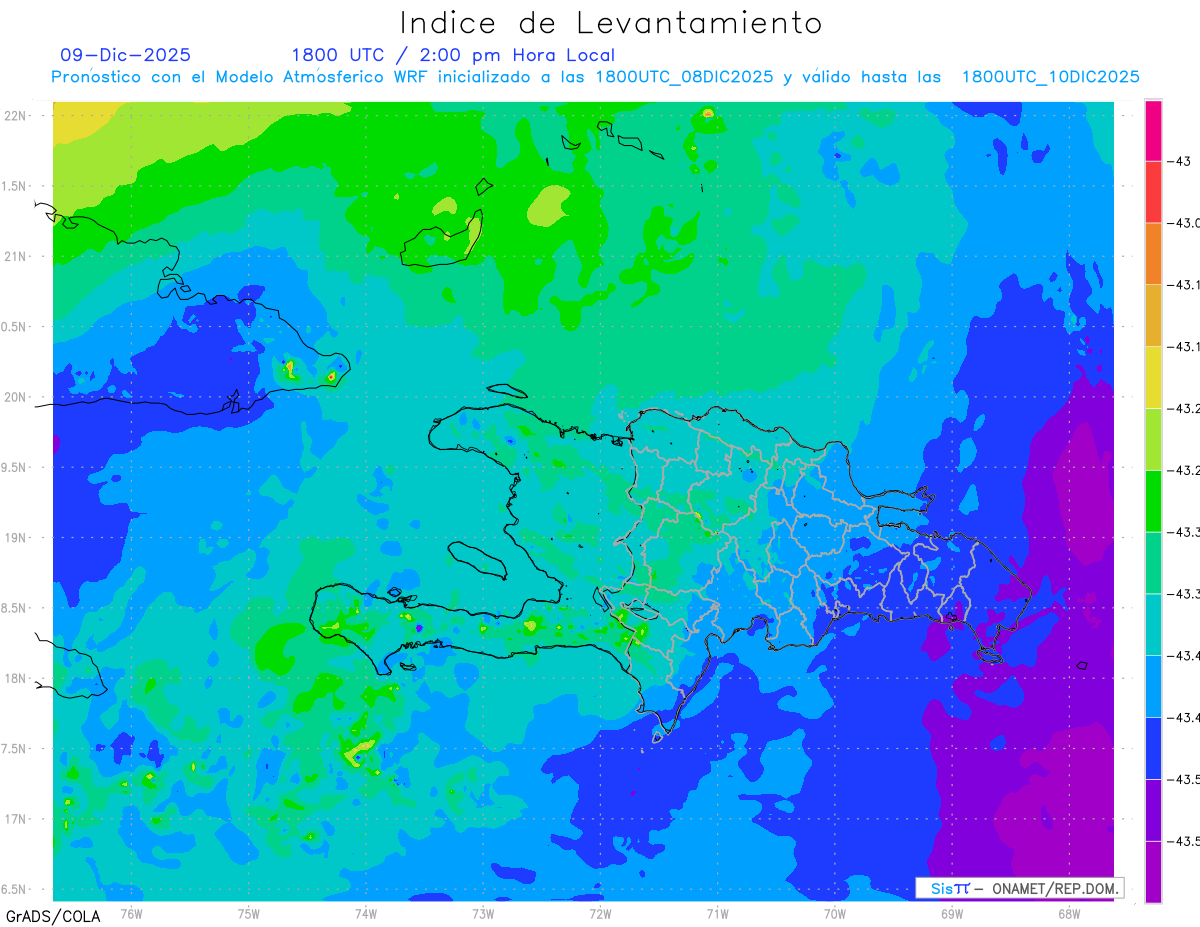
Task: Click the "73W" longitude label
Action: pos(483,913)
